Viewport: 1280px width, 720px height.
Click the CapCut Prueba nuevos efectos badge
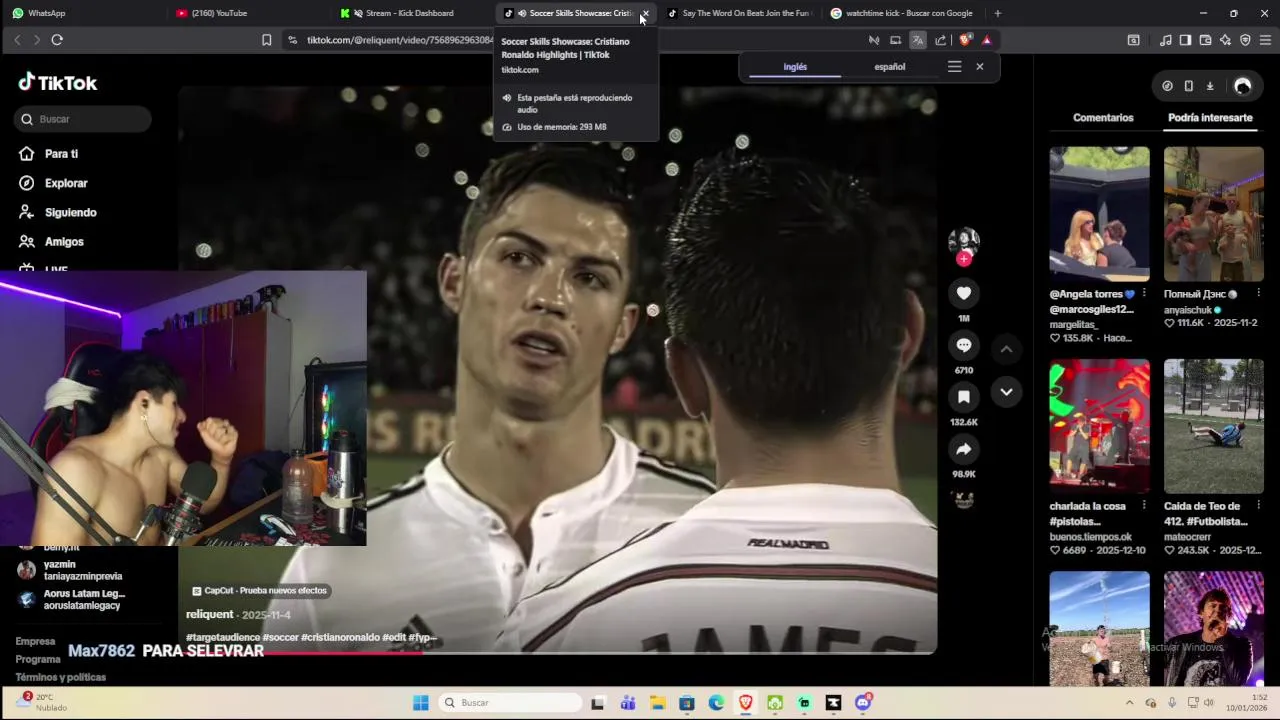[260, 591]
